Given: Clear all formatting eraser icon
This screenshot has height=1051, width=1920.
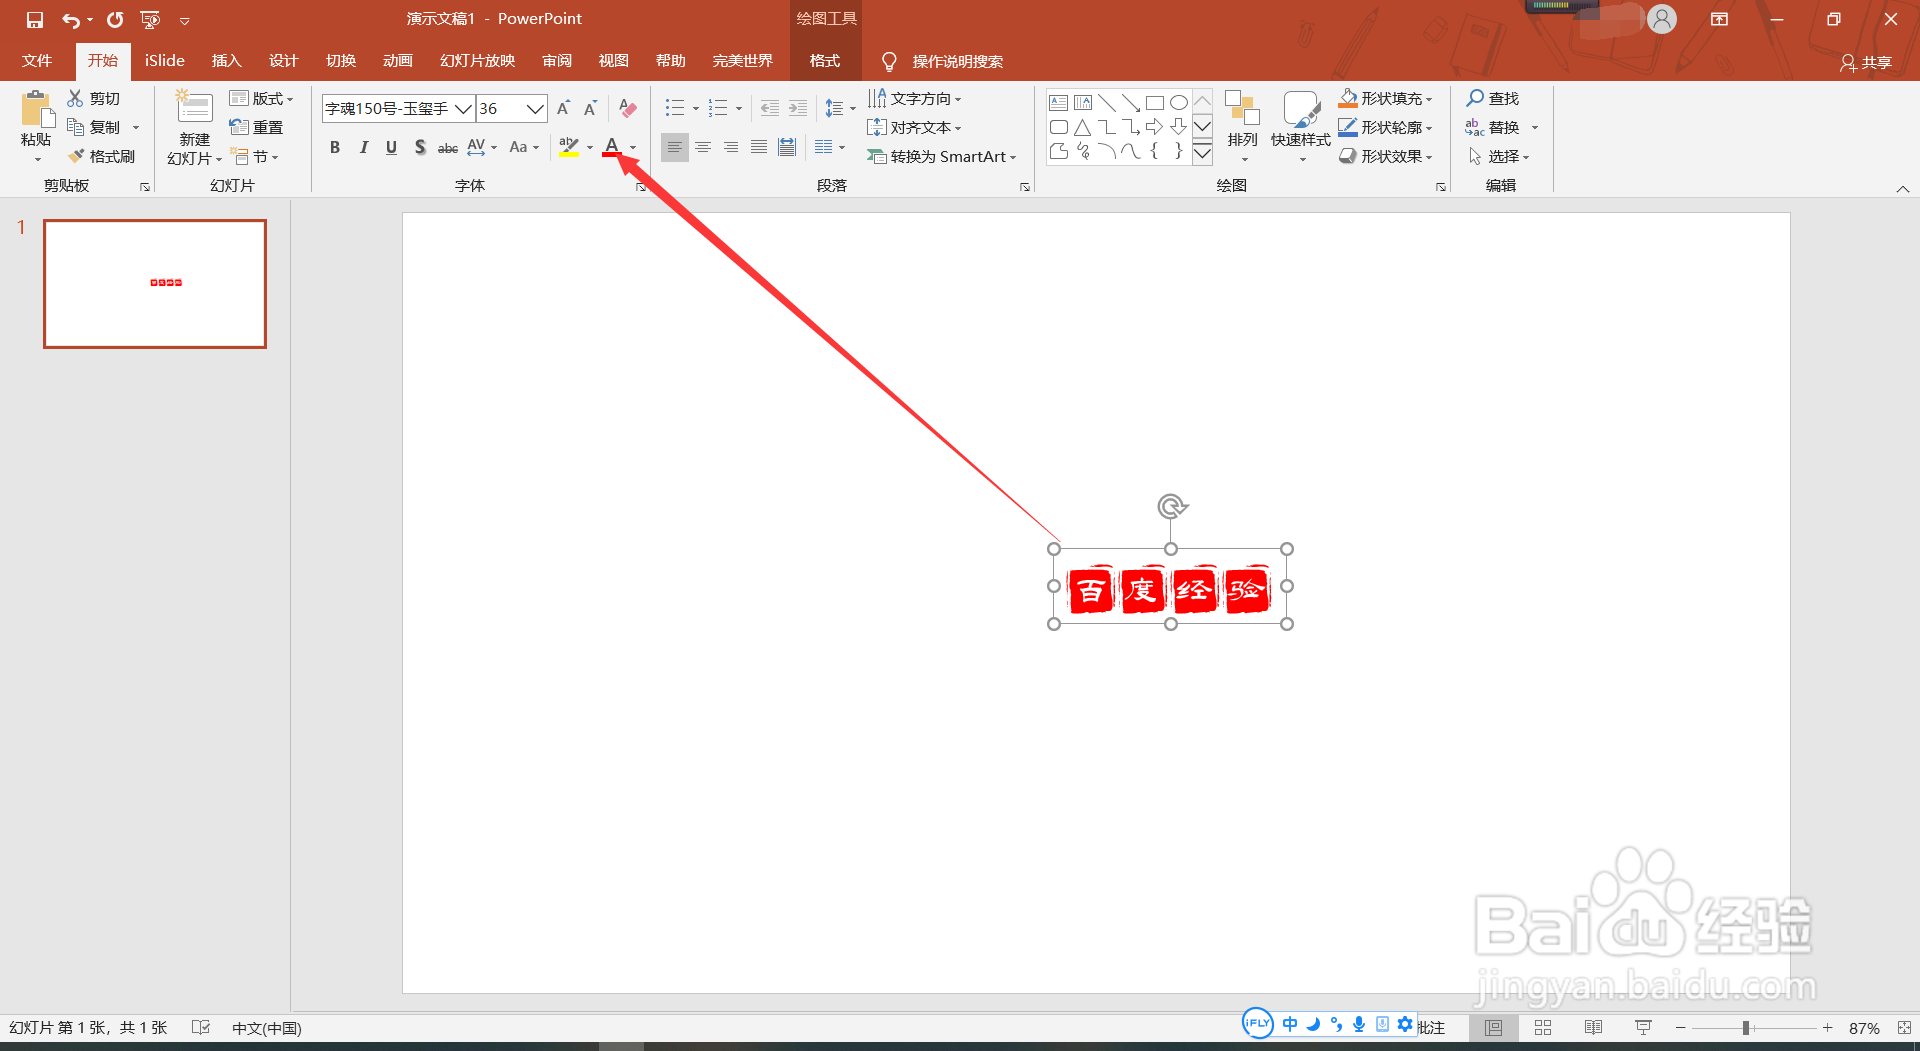Looking at the screenshot, I should pos(628,108).
